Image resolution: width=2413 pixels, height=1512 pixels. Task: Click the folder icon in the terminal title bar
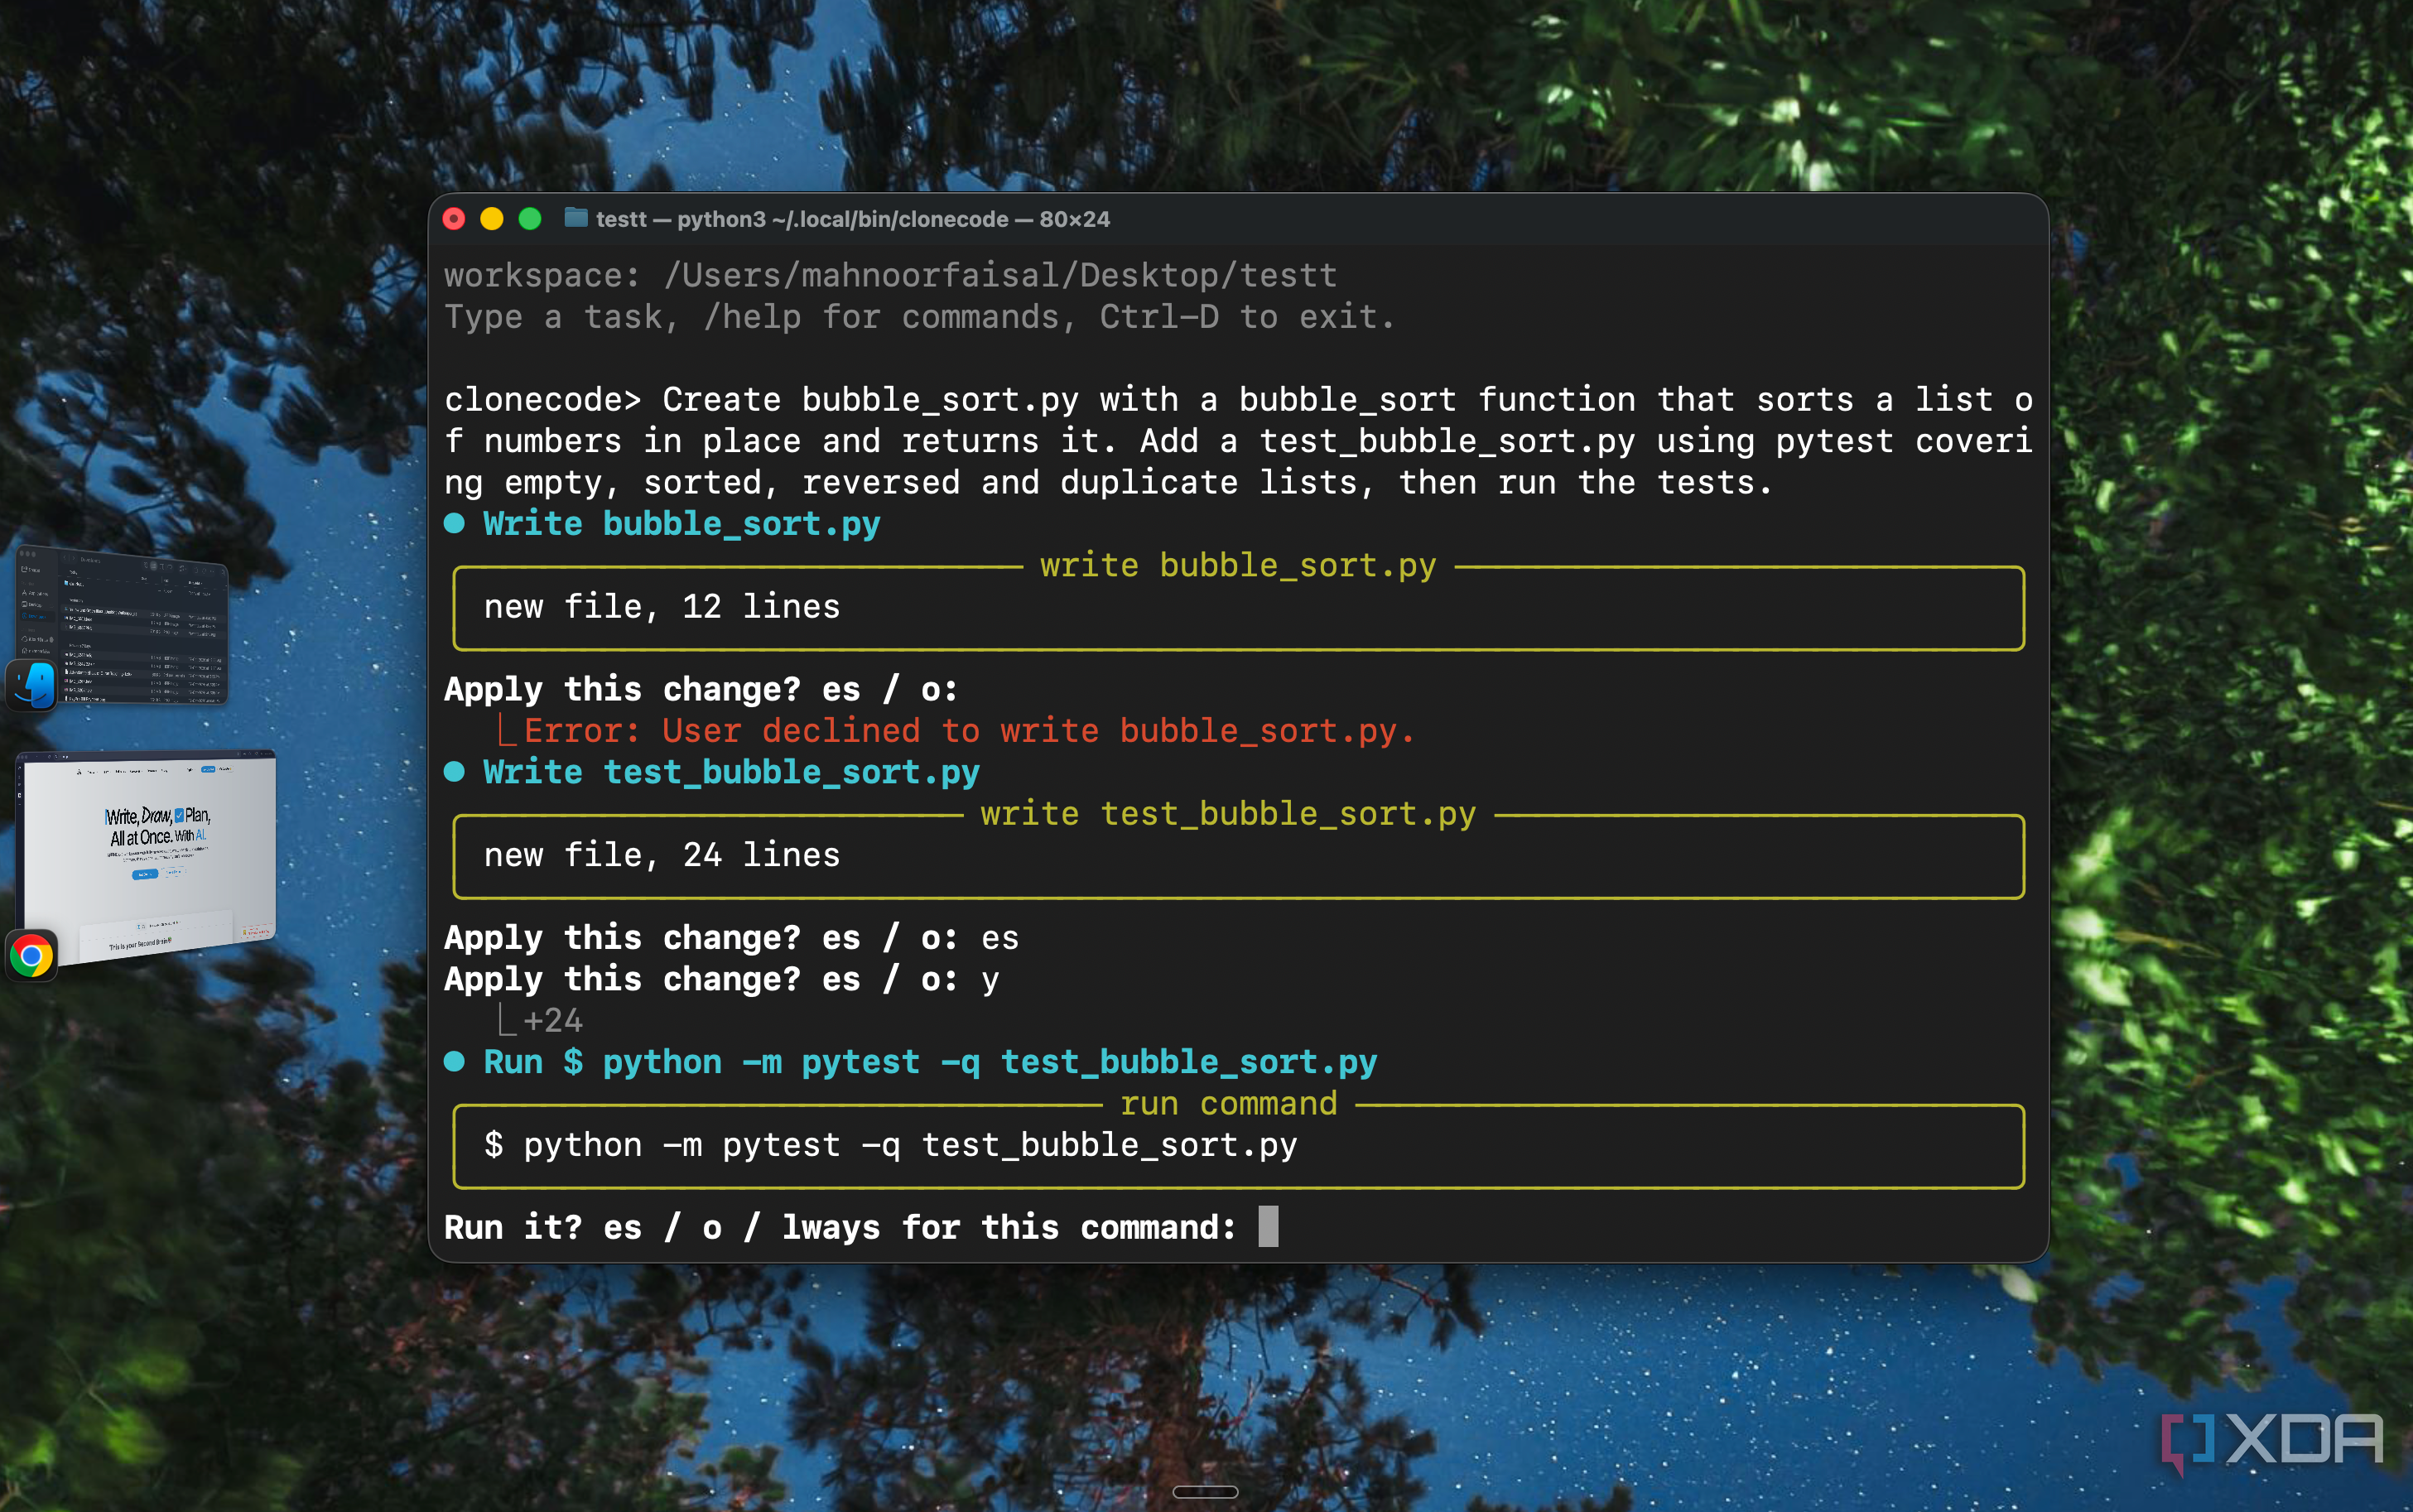coord(575,218)
